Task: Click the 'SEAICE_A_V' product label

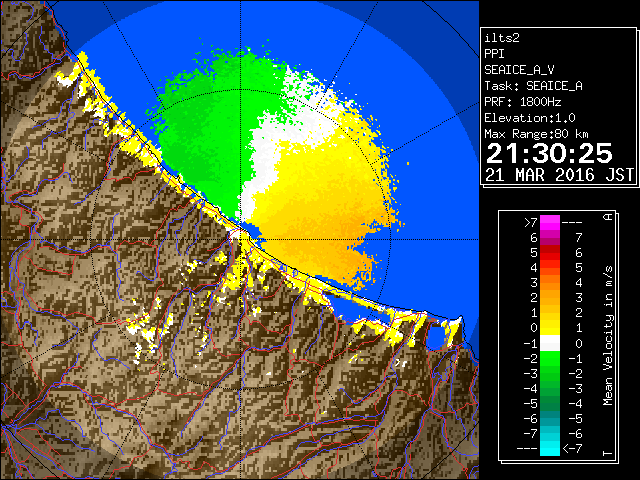Action: tap(519, 70)
